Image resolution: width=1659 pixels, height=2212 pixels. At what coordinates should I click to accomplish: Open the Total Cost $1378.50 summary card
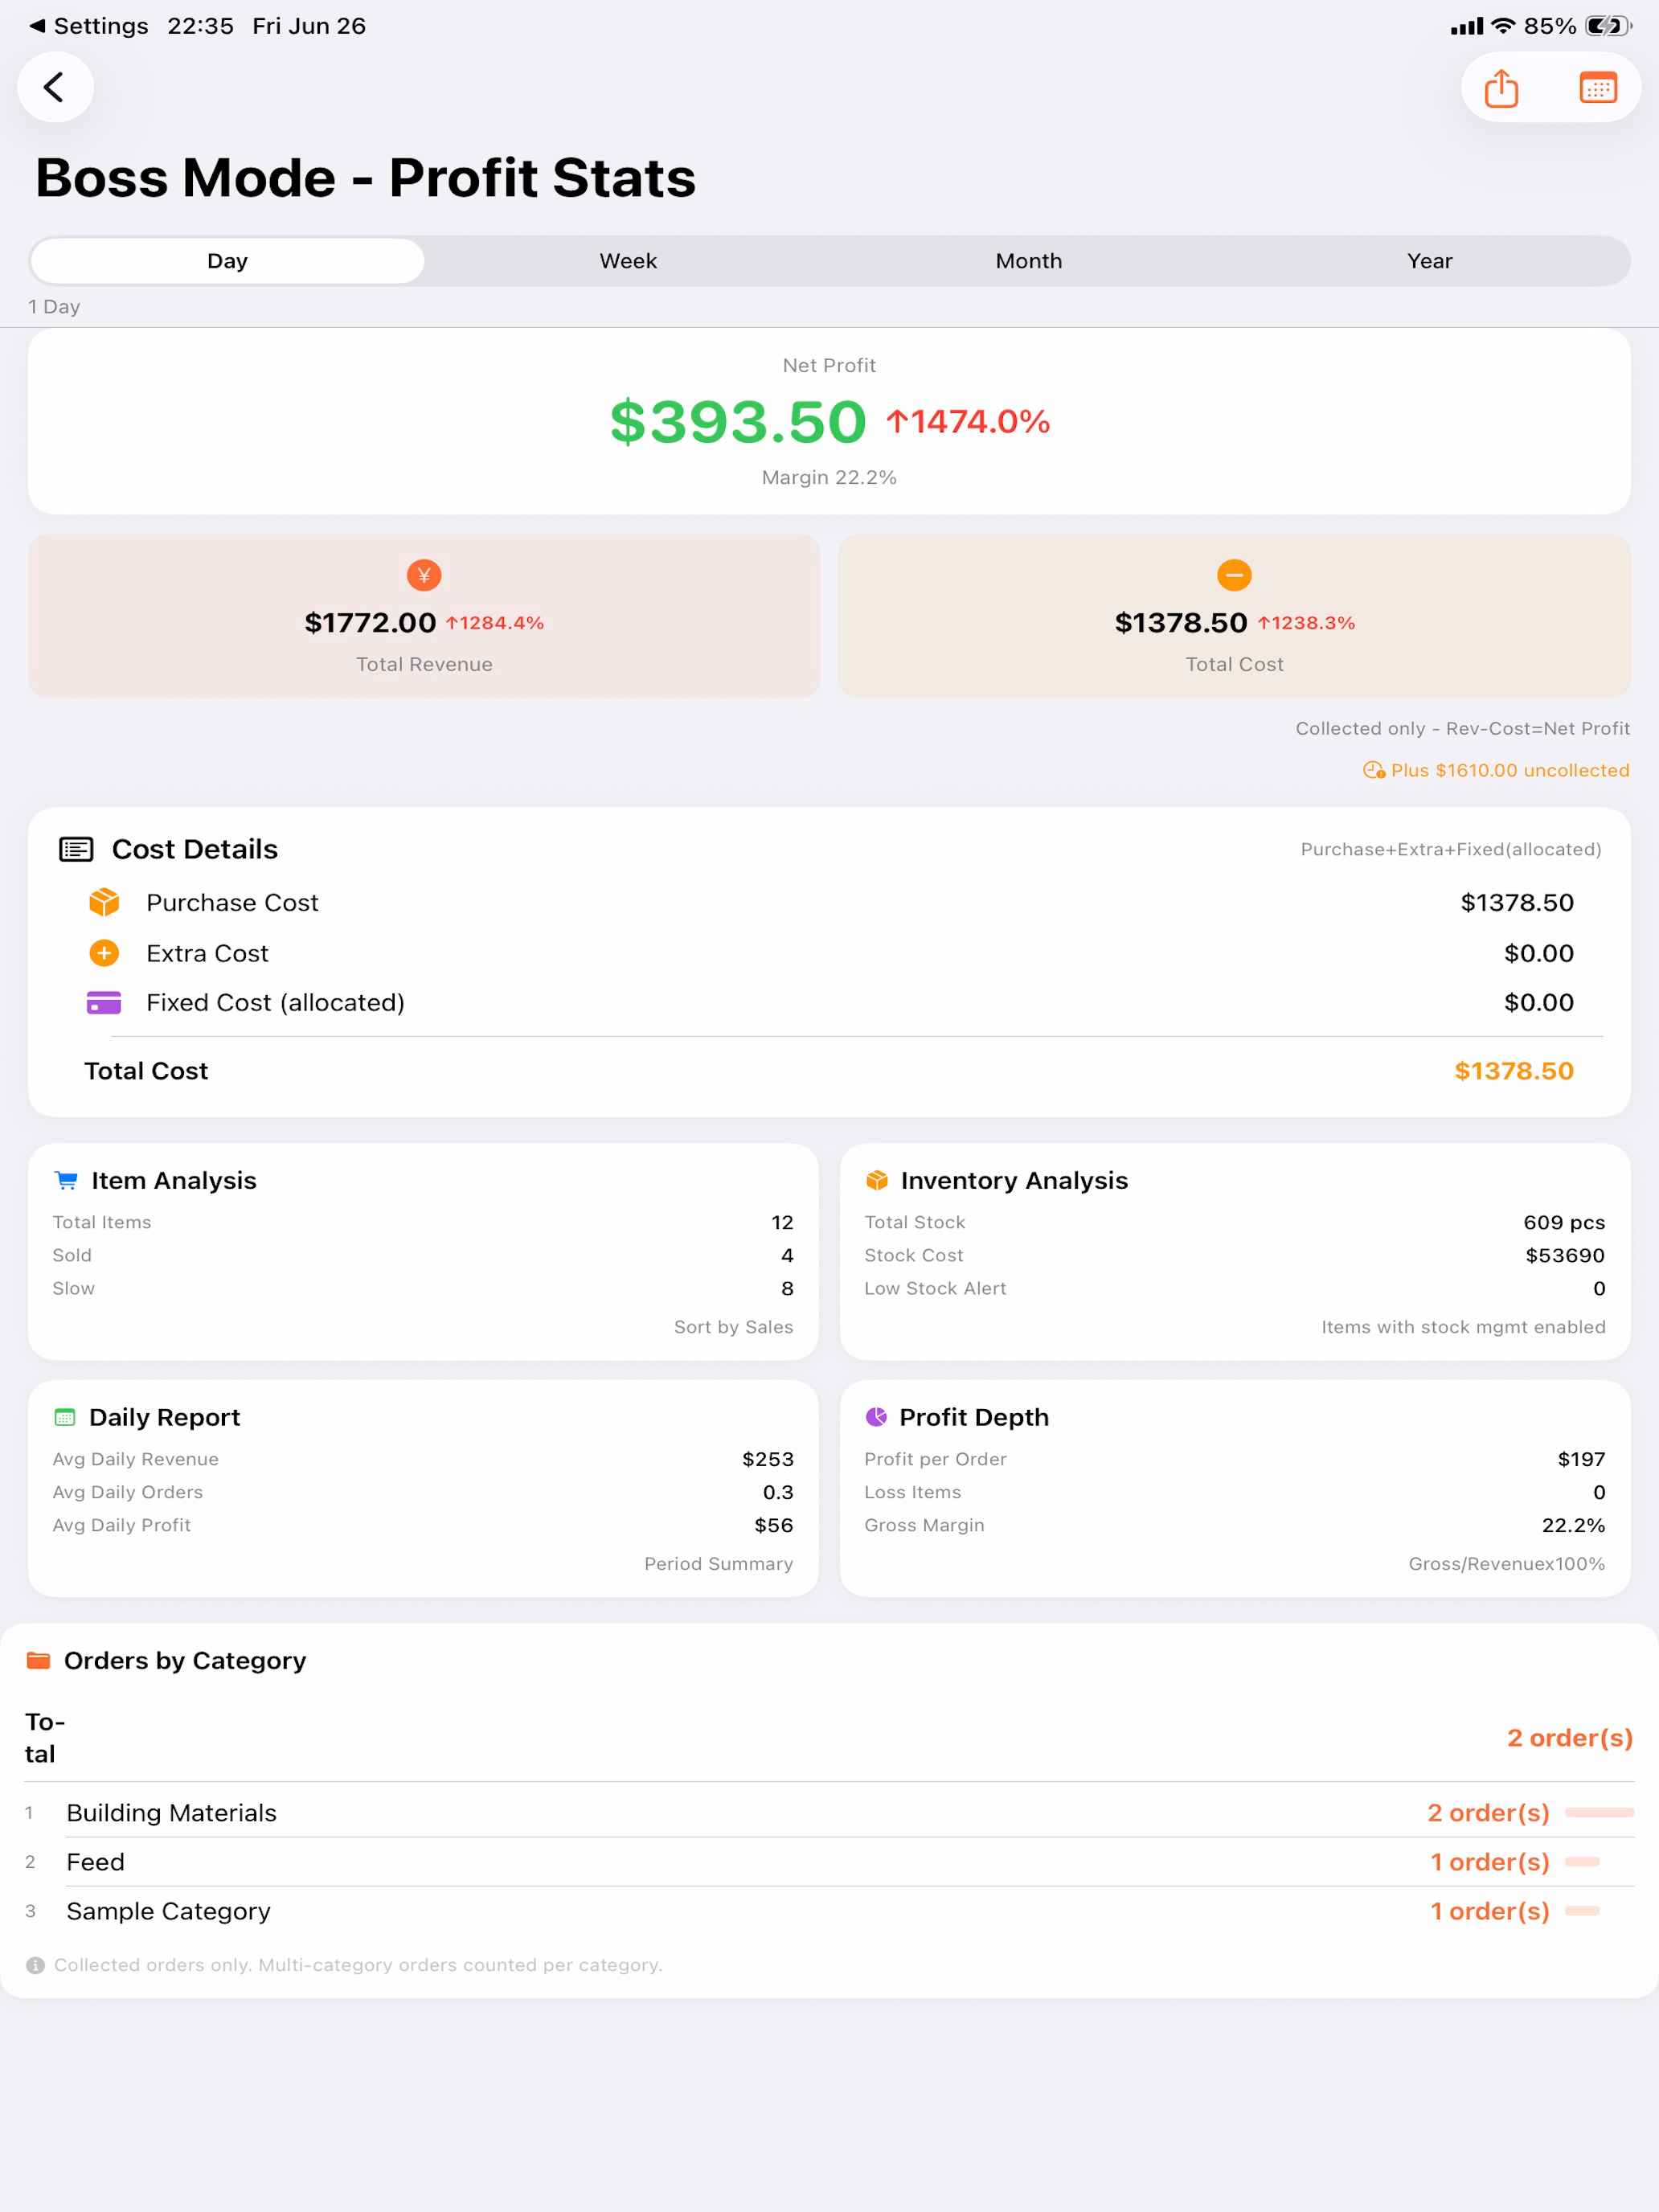tap(1234, 616)
